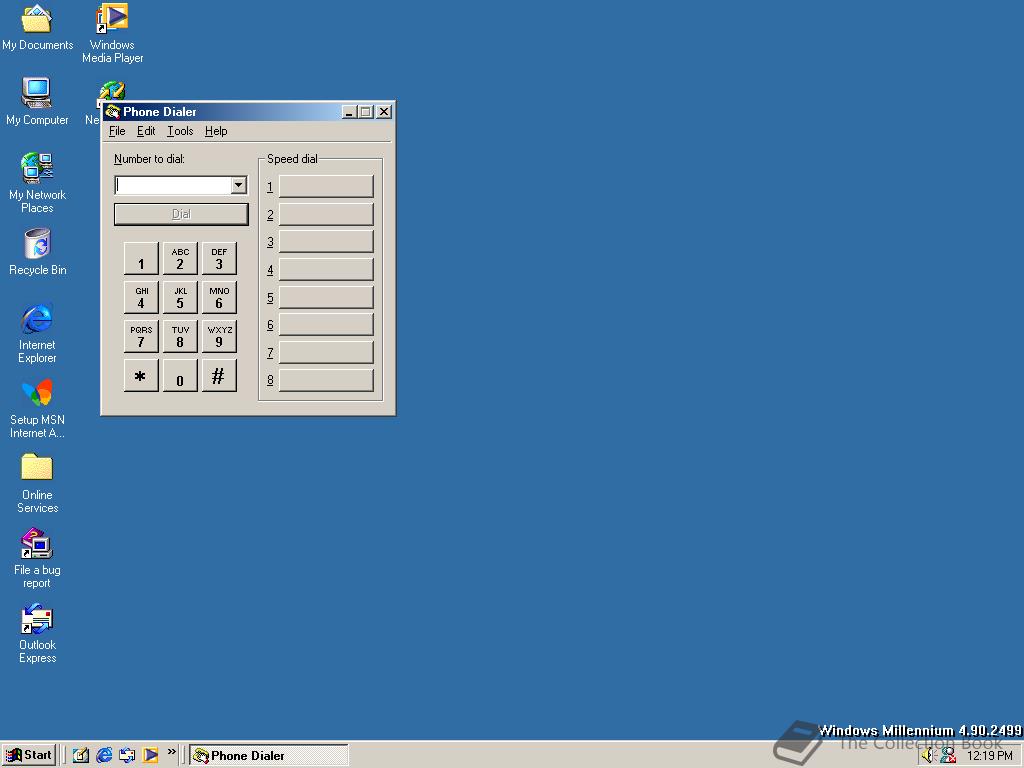
Task: Click Media Player quick launch icon
Action: (x=151, y=755)
